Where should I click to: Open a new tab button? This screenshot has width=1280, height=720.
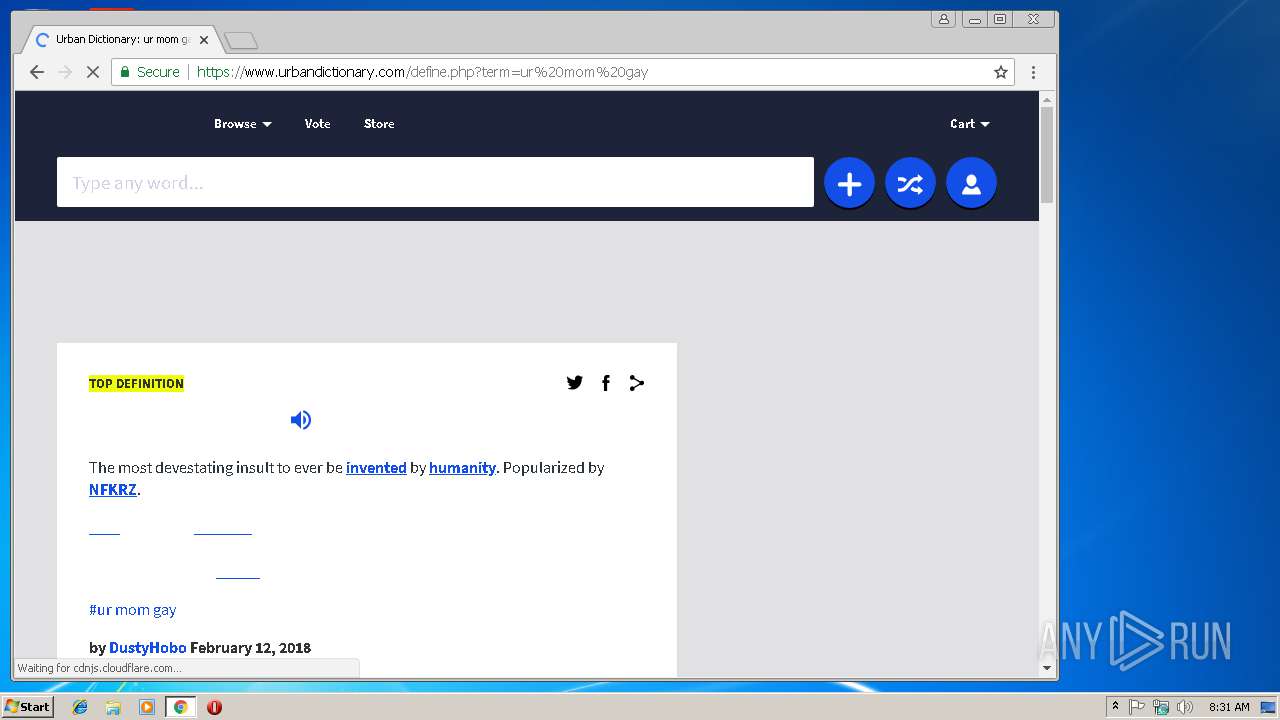241,41
